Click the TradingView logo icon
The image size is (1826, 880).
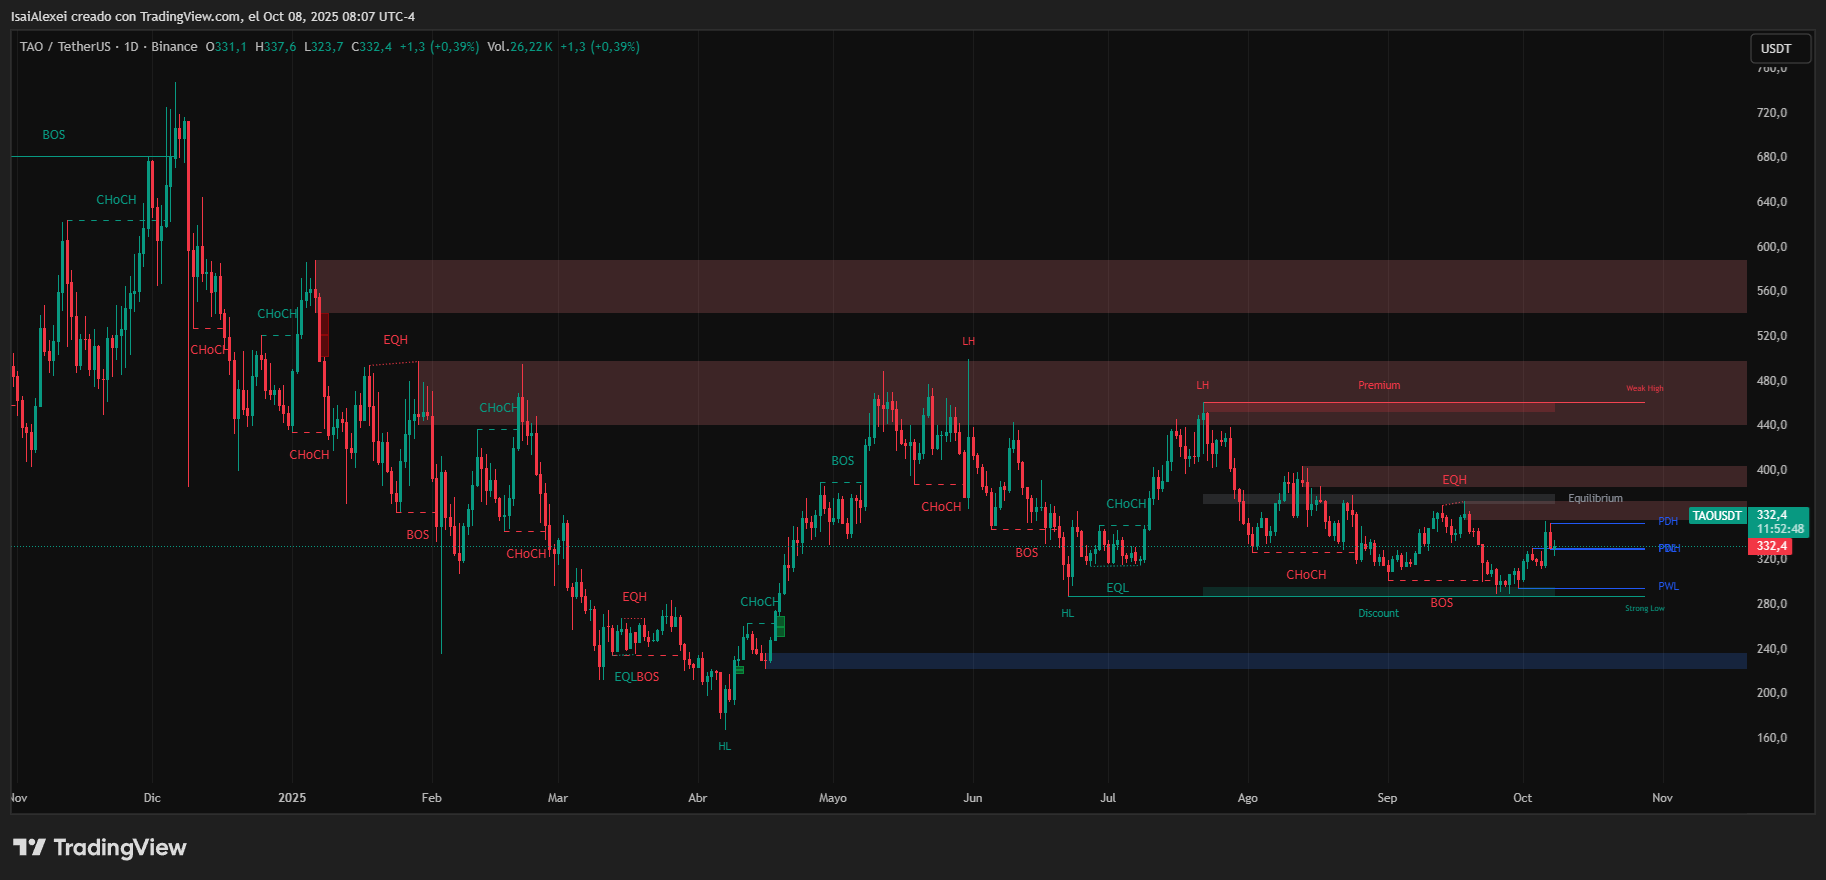30,848
